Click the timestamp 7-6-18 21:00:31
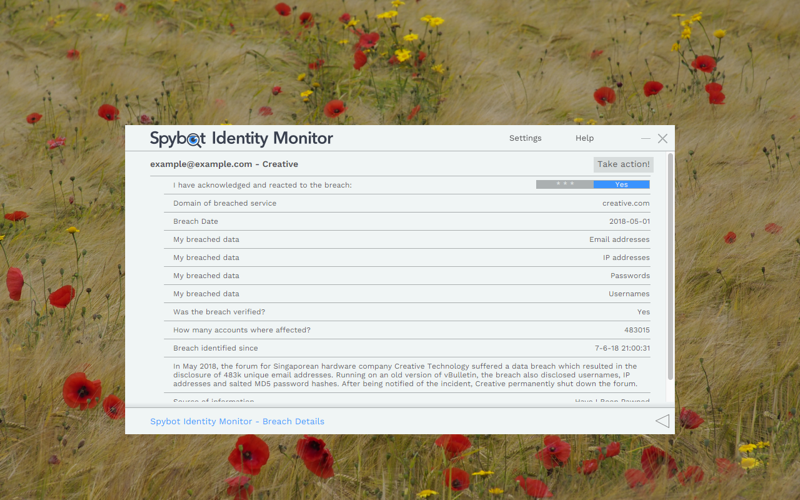800x500 pixels. tap(622, 348)
